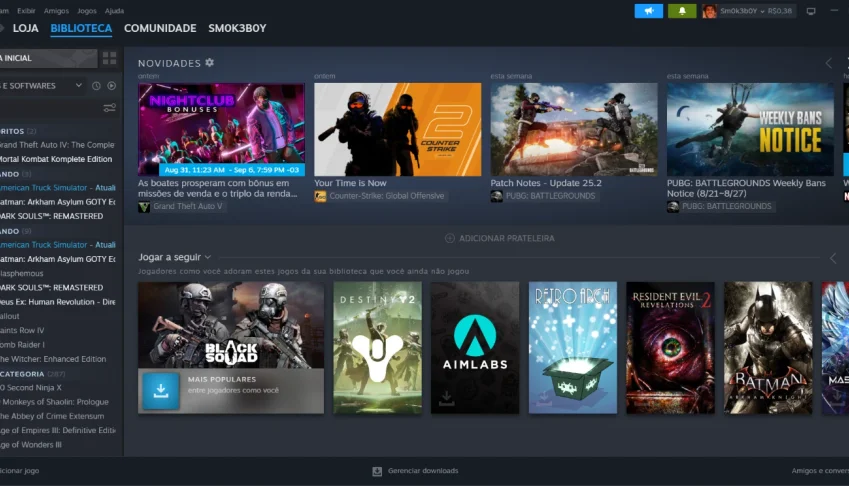Click the Aimlabs download arrow icon
Viewport: 849px width, 486px height.
(x=447, y=398)
